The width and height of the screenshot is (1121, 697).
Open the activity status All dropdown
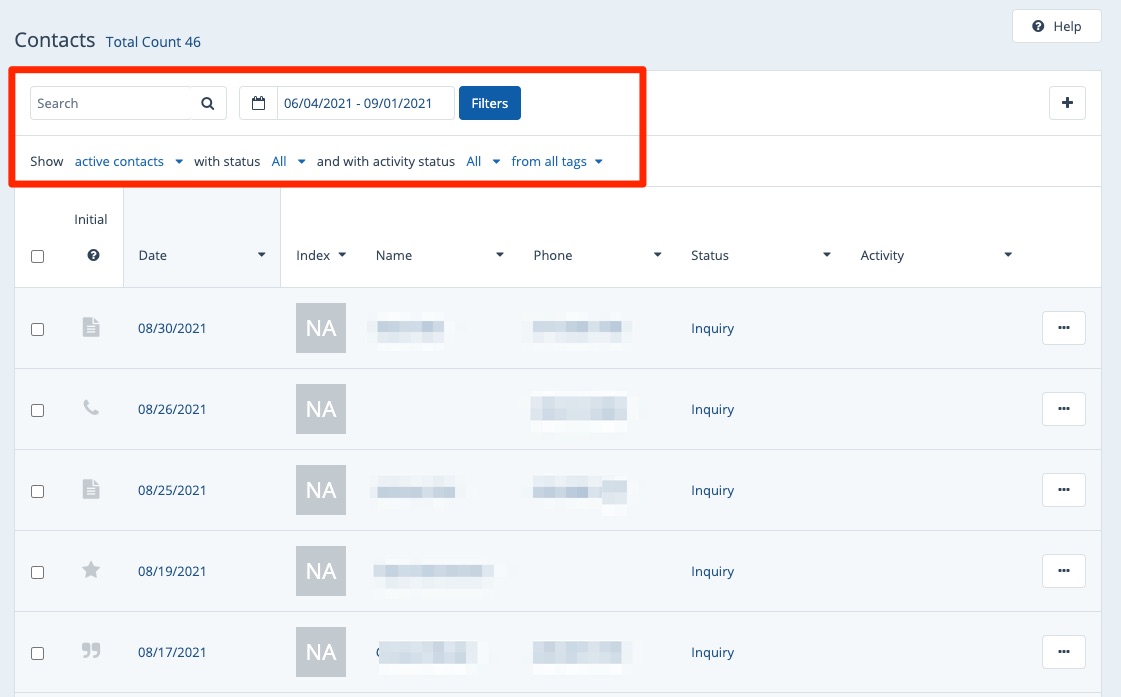point(483,161)
